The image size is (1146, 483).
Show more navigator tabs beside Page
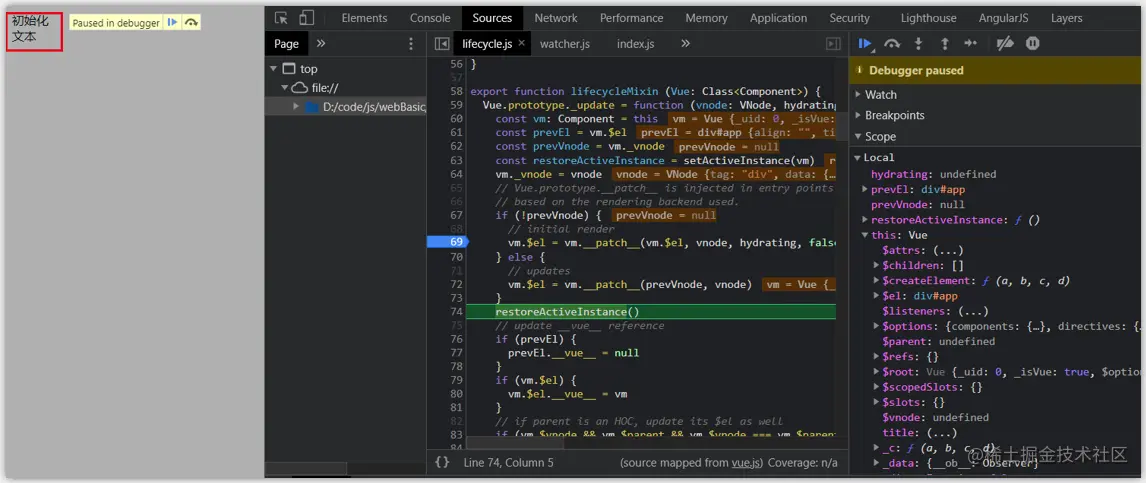(x=321, y=44)
